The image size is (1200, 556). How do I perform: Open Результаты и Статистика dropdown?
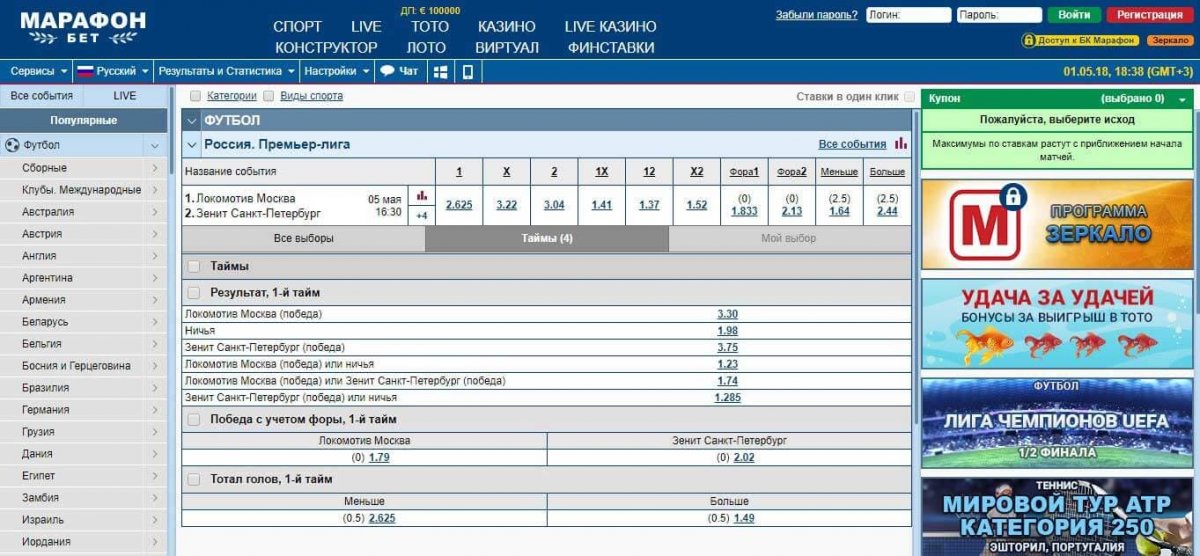tap(227, 72)
